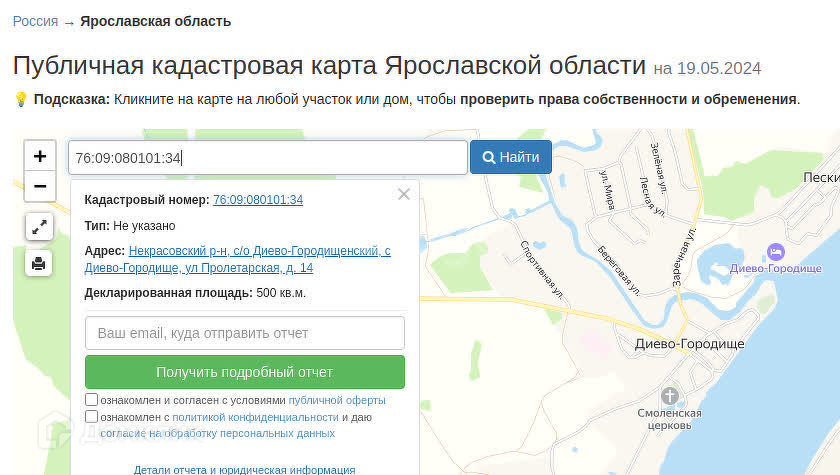
Task: Select the Тип: Не указано text
Action: coord(130,226)
